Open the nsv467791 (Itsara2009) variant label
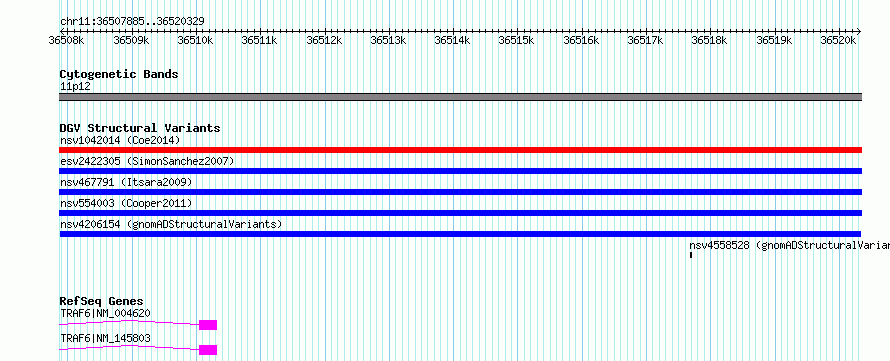Screen dimensions: 890x361 tap(126, 182)
